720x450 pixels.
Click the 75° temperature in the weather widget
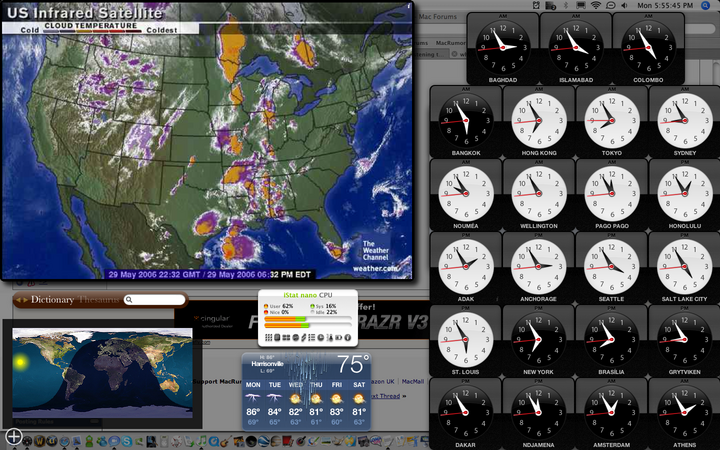coord(353,365)
